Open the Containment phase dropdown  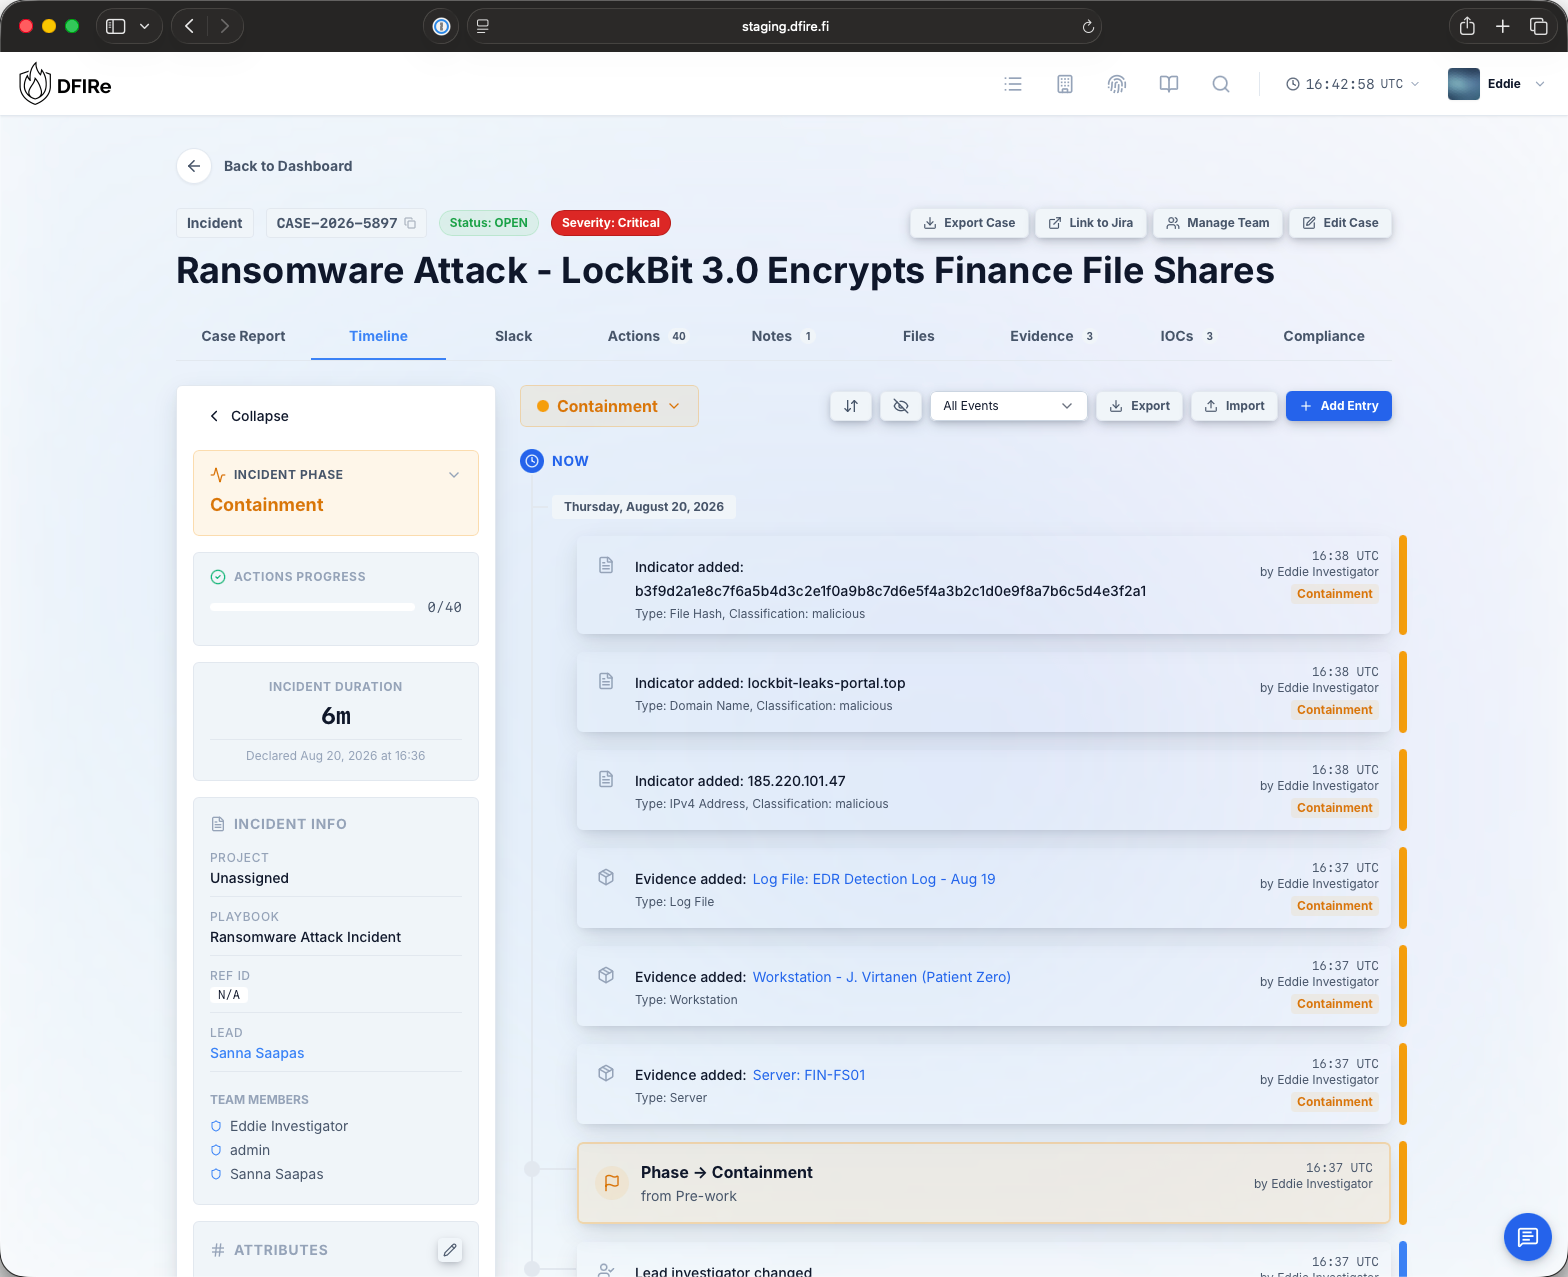[x=609, y=406]
